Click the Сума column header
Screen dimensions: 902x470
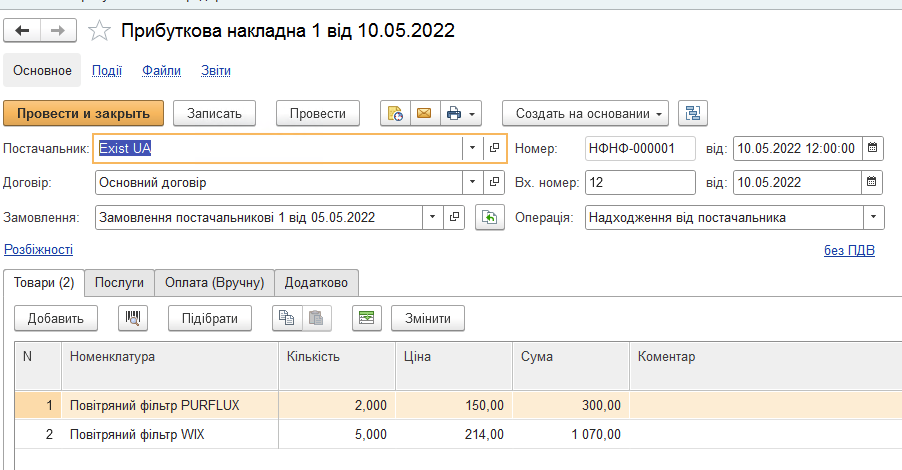[x=571, y=366]
